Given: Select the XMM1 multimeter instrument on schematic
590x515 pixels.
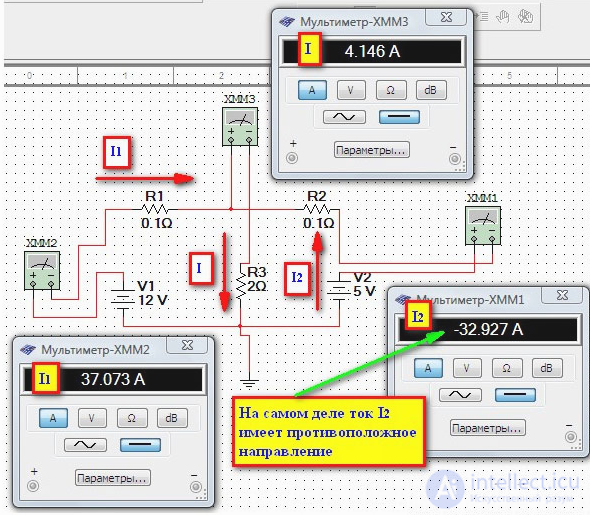Looking at the screenshot, I should pos(483,225).
